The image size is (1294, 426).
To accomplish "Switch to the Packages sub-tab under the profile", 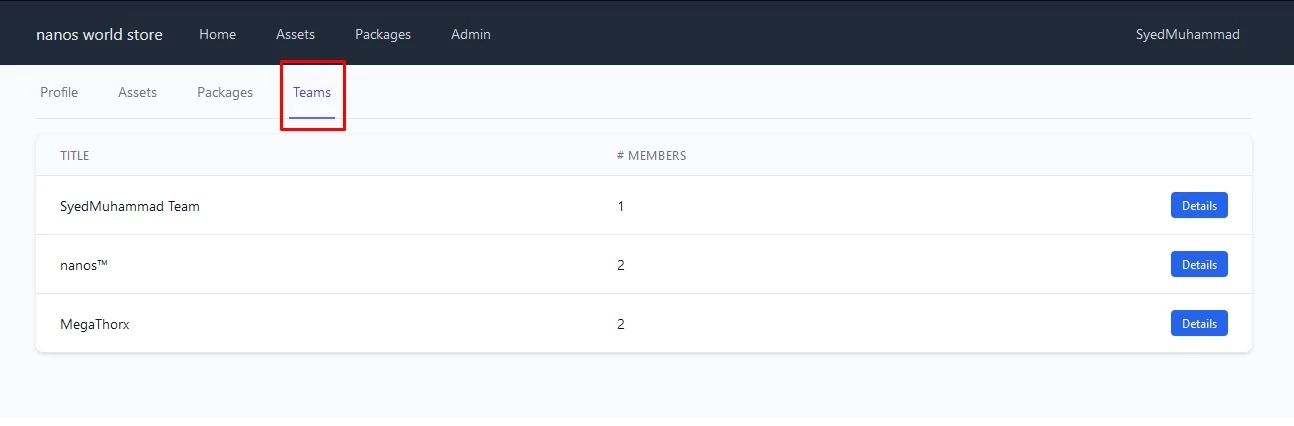I will point(225,92).
